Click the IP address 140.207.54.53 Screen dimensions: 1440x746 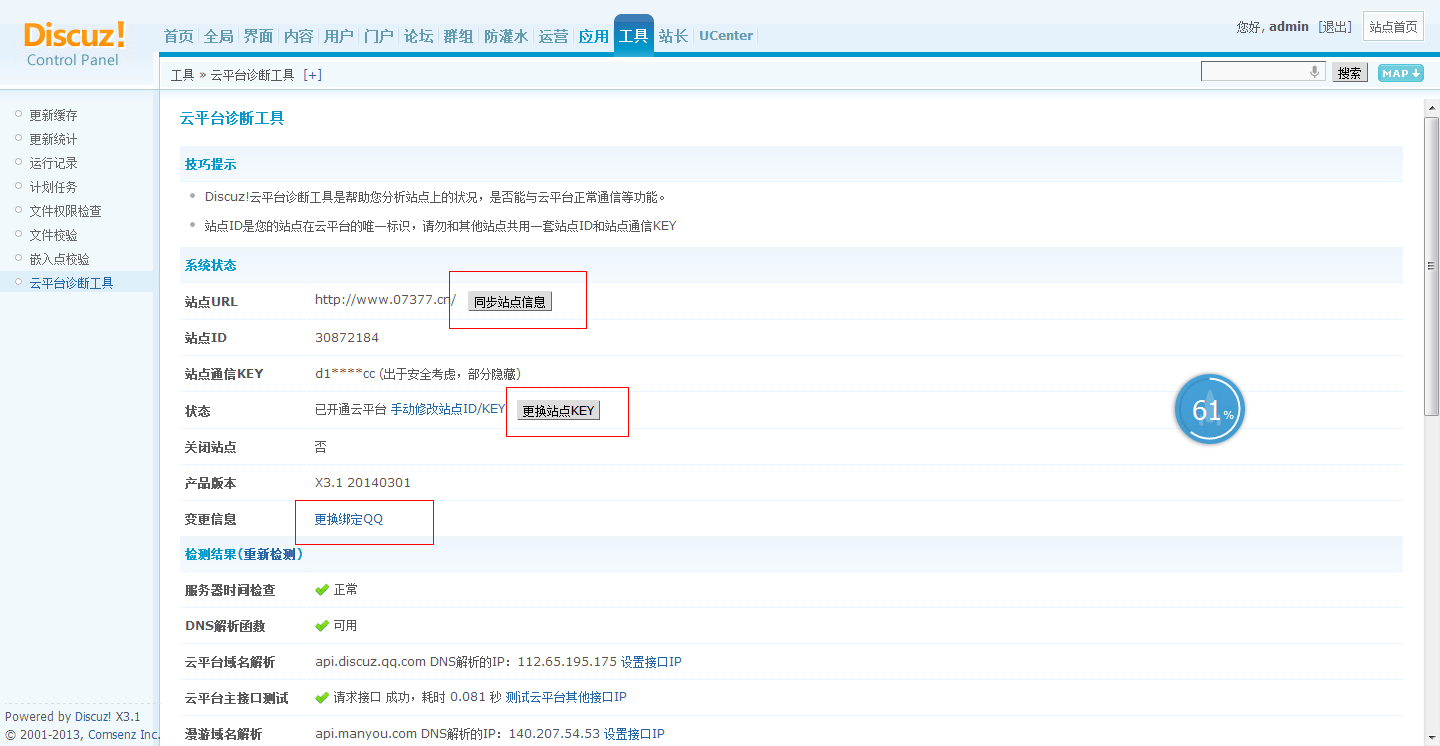(554, 734)
